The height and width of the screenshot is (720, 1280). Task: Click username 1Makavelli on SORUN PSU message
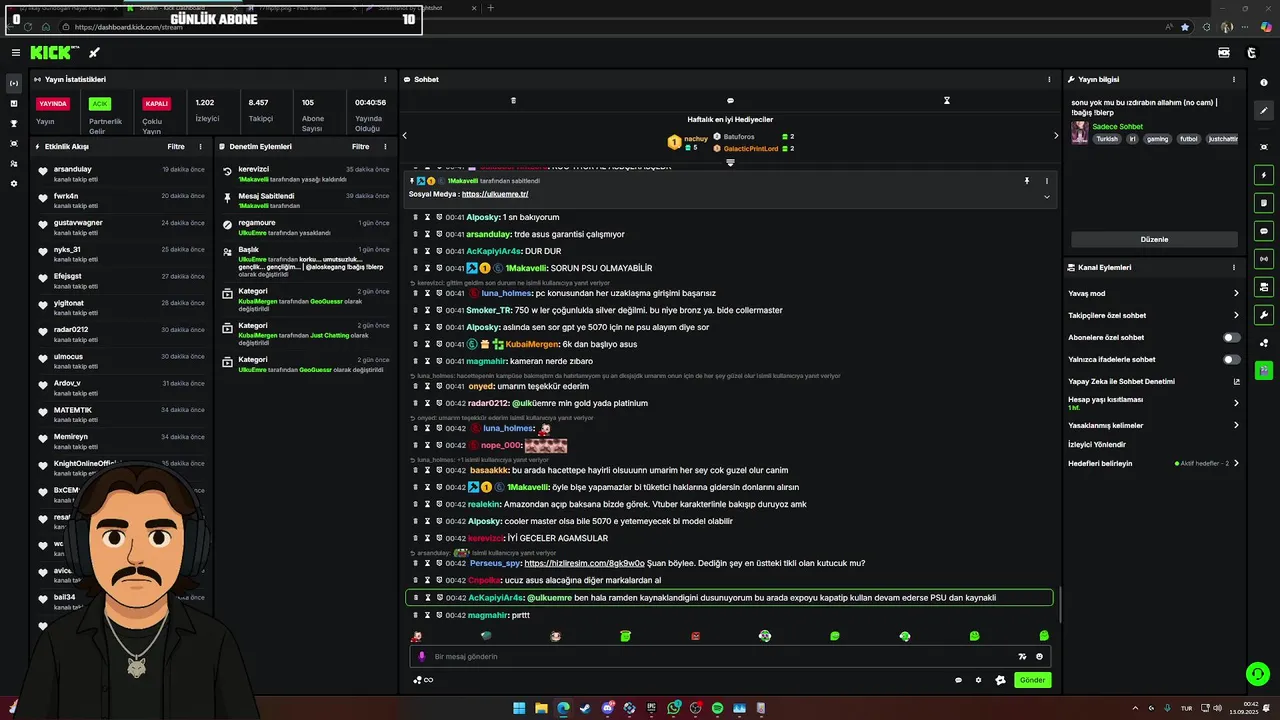[526, 268]
